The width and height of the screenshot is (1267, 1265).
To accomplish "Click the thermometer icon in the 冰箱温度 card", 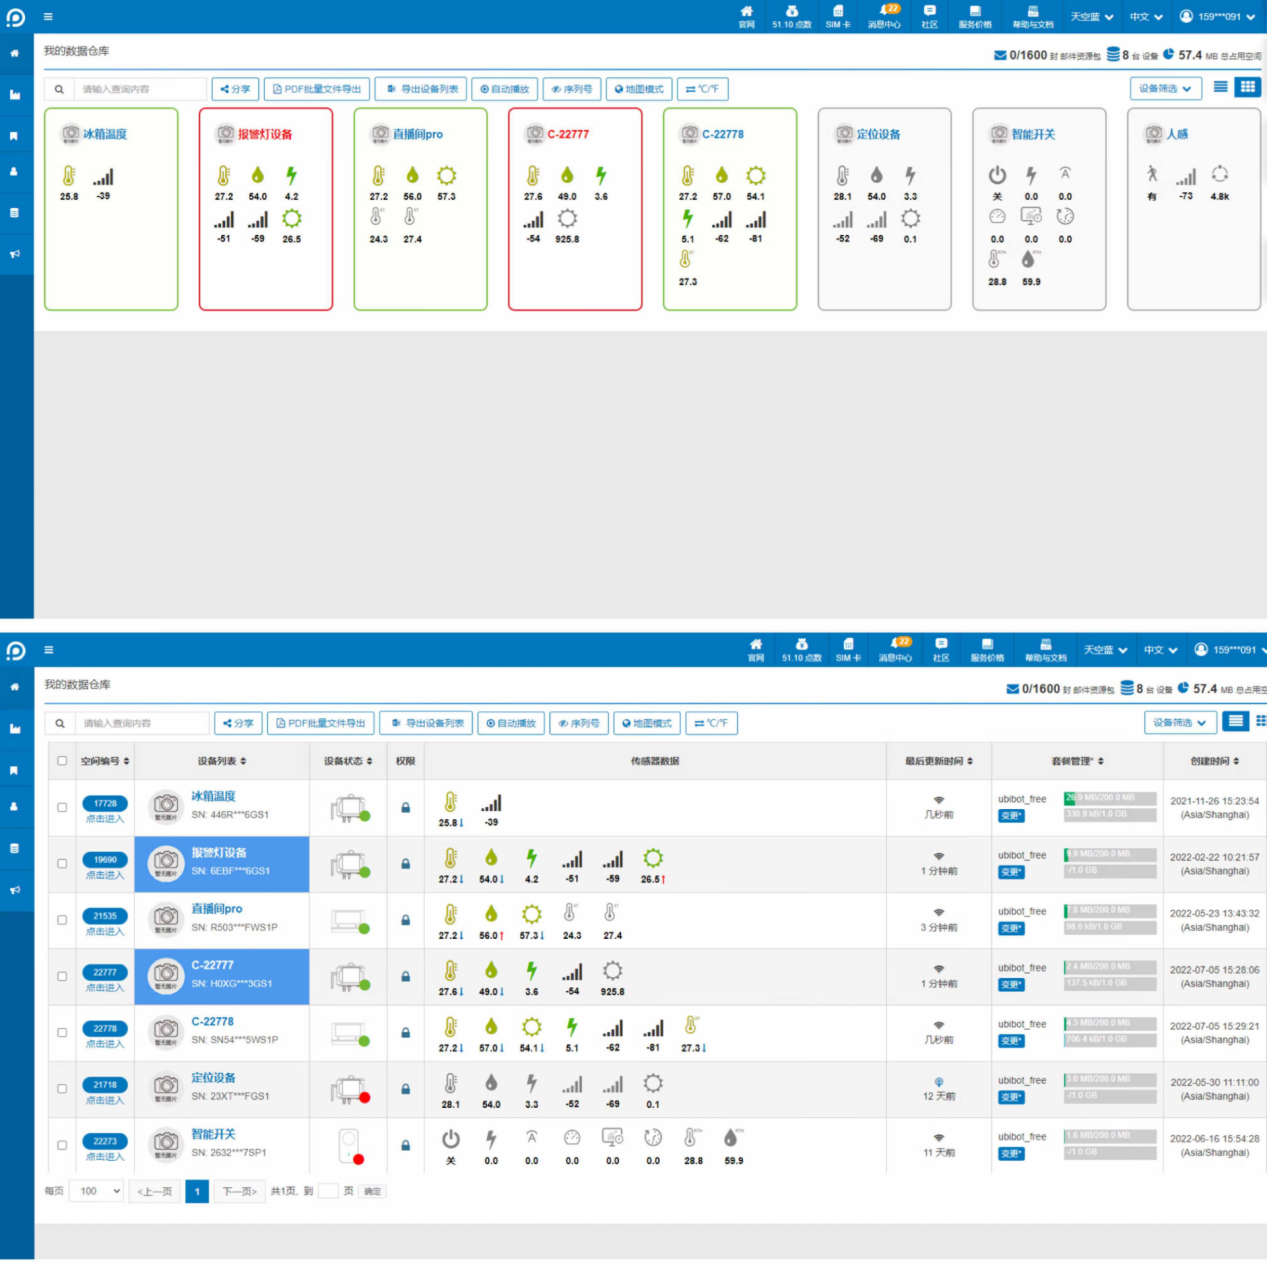I will 69,177.
